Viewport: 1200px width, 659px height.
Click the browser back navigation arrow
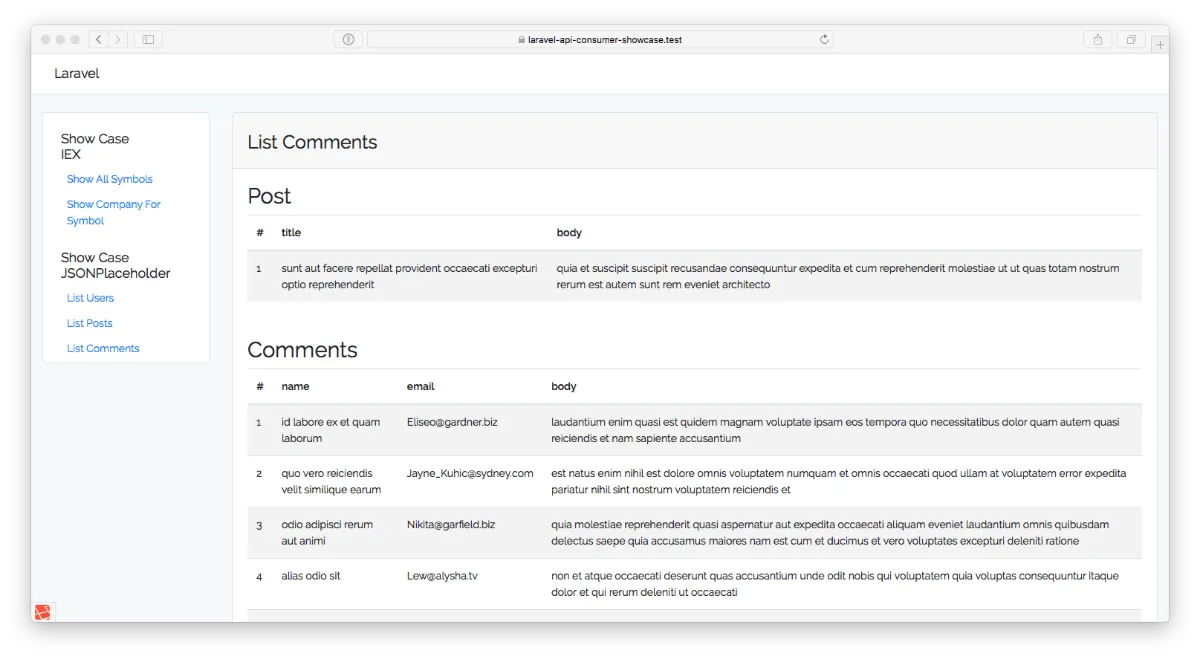[98, 39]
